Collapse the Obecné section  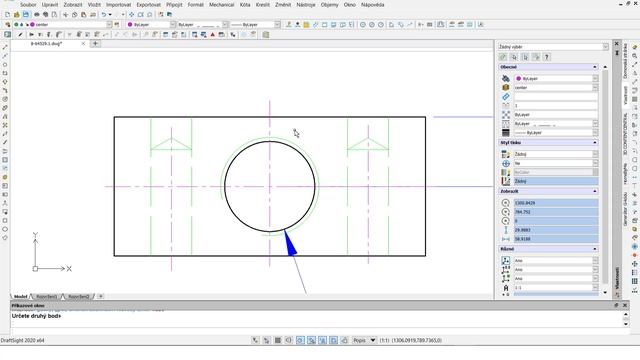(x=595, y=67)
